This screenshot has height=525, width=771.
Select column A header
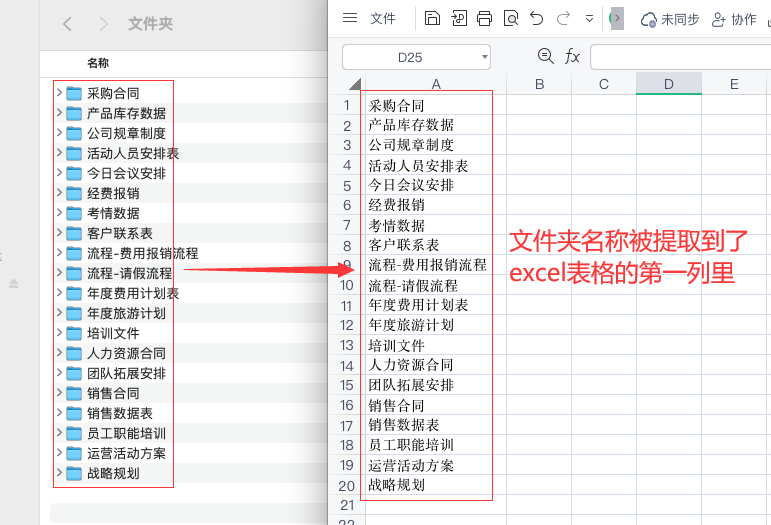(x=436, y=84)
